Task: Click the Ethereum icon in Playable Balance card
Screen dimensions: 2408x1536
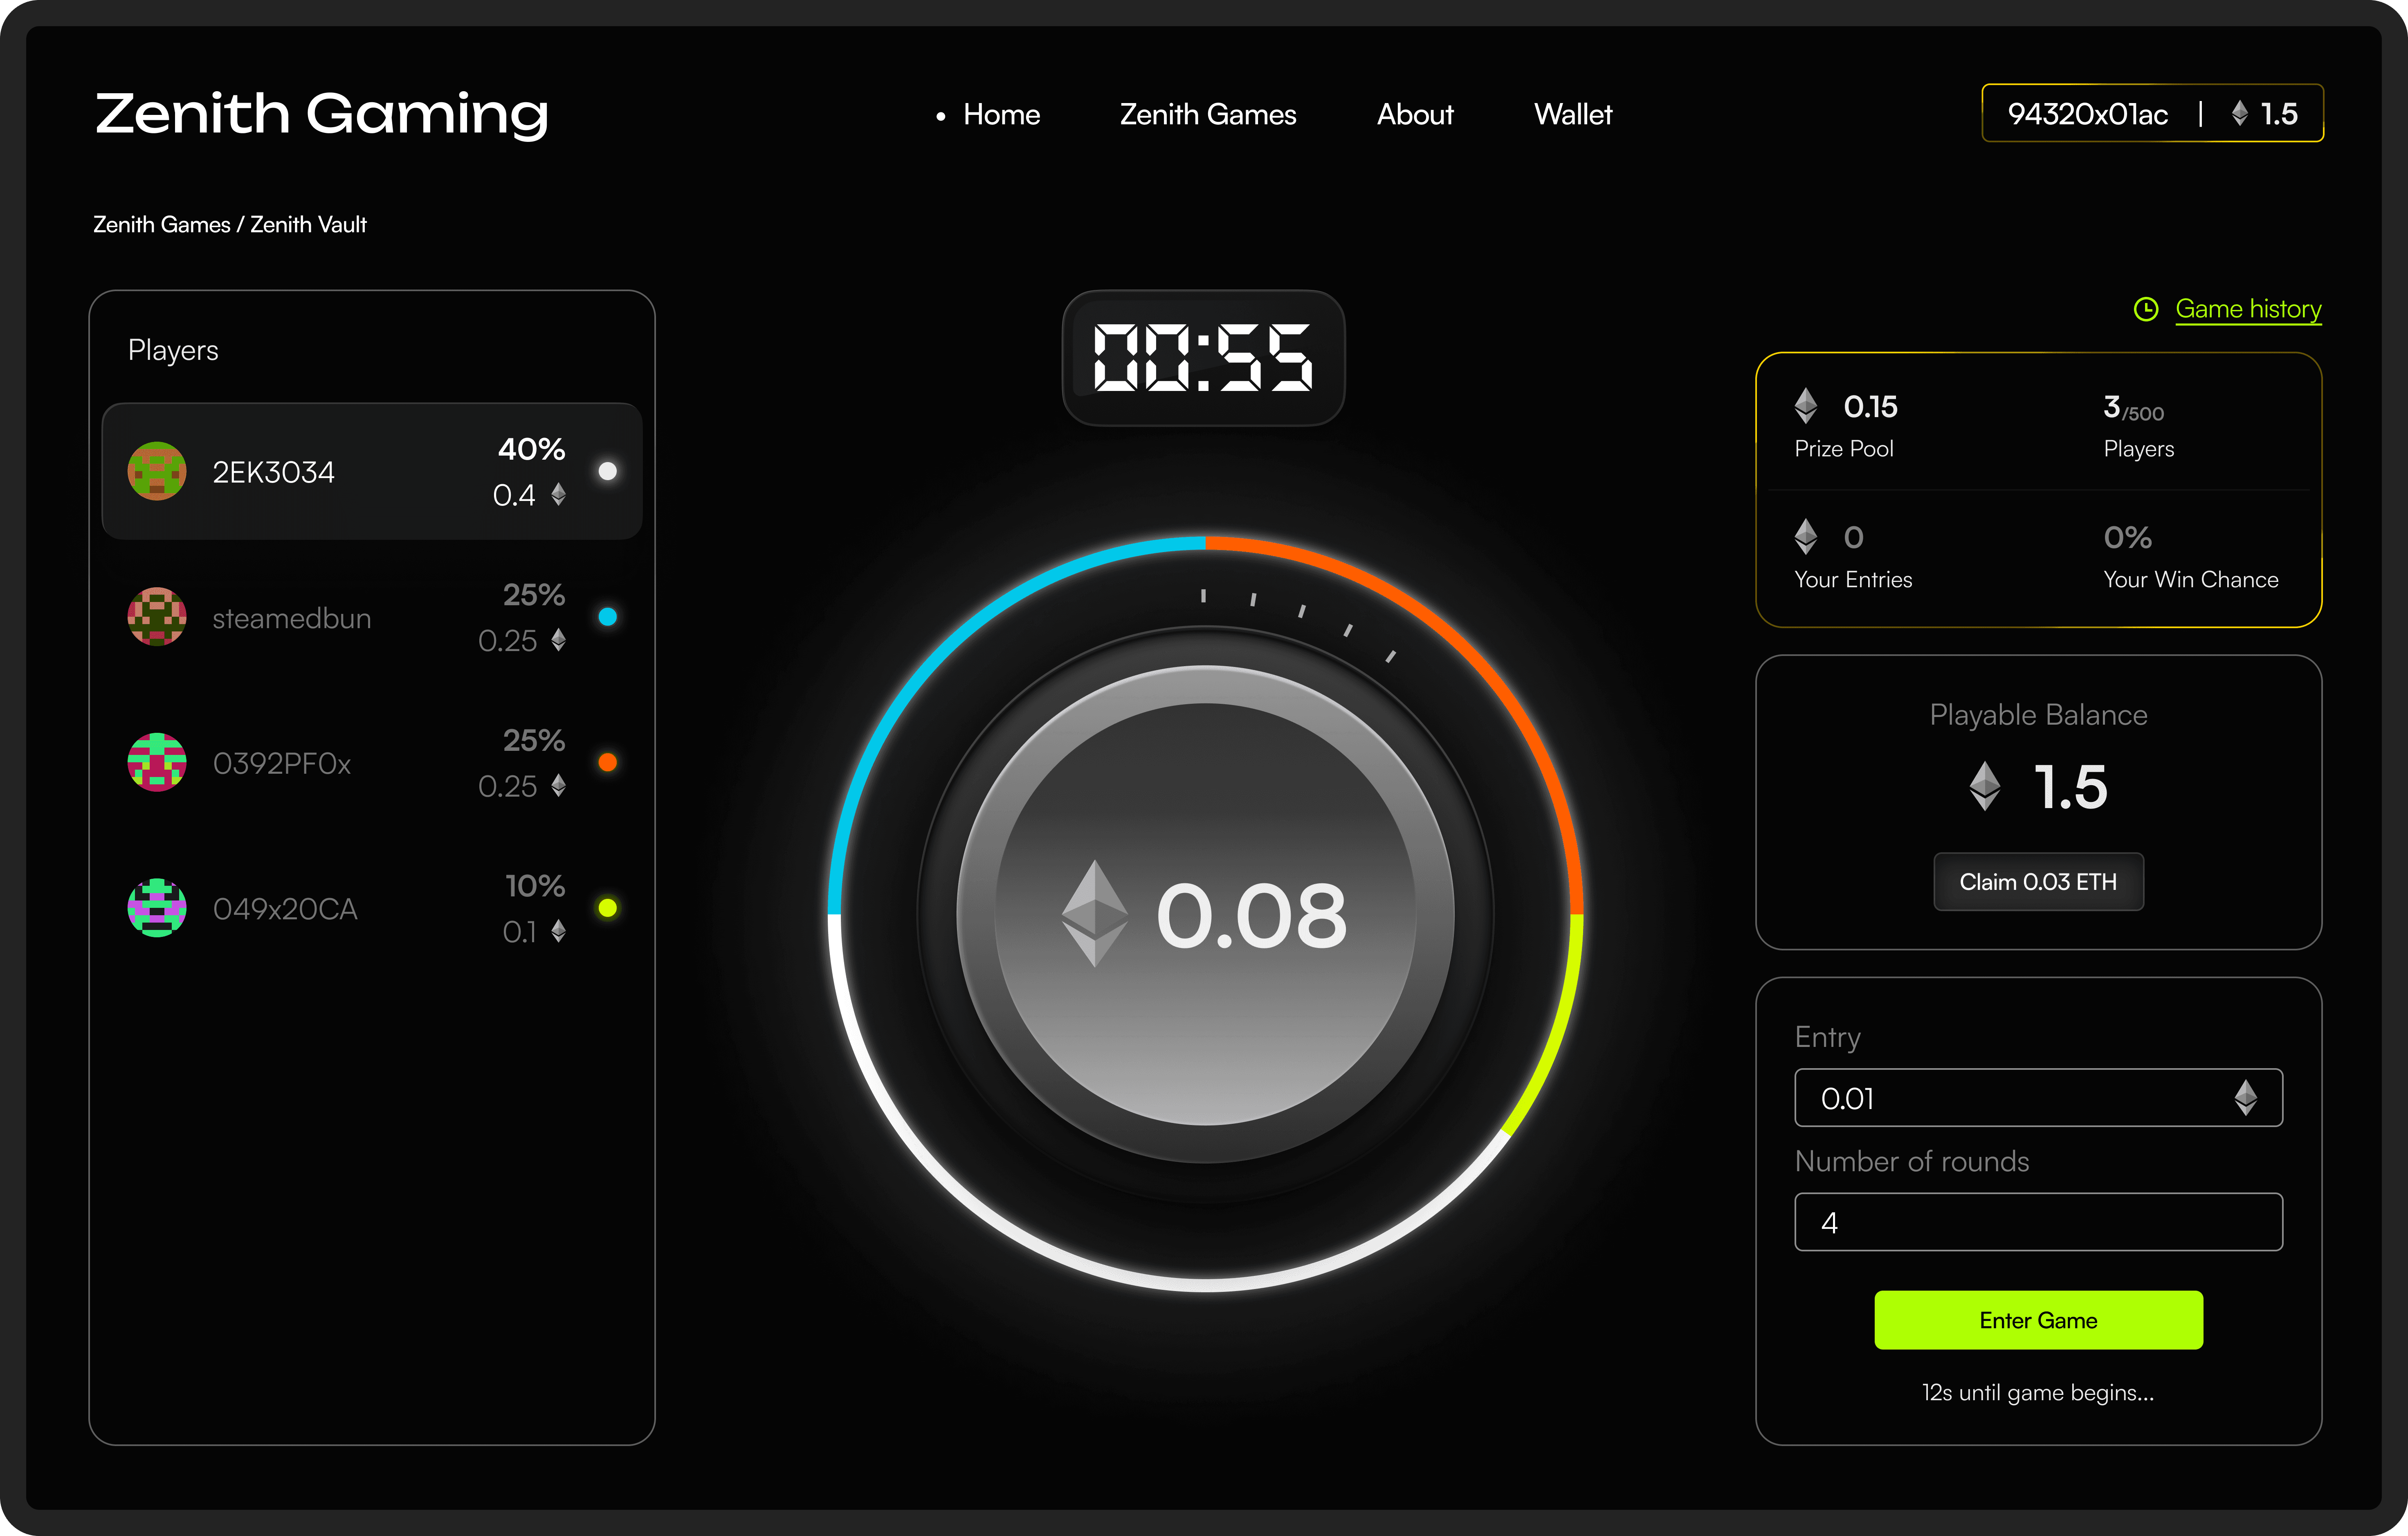Action: pos(1985,786)
